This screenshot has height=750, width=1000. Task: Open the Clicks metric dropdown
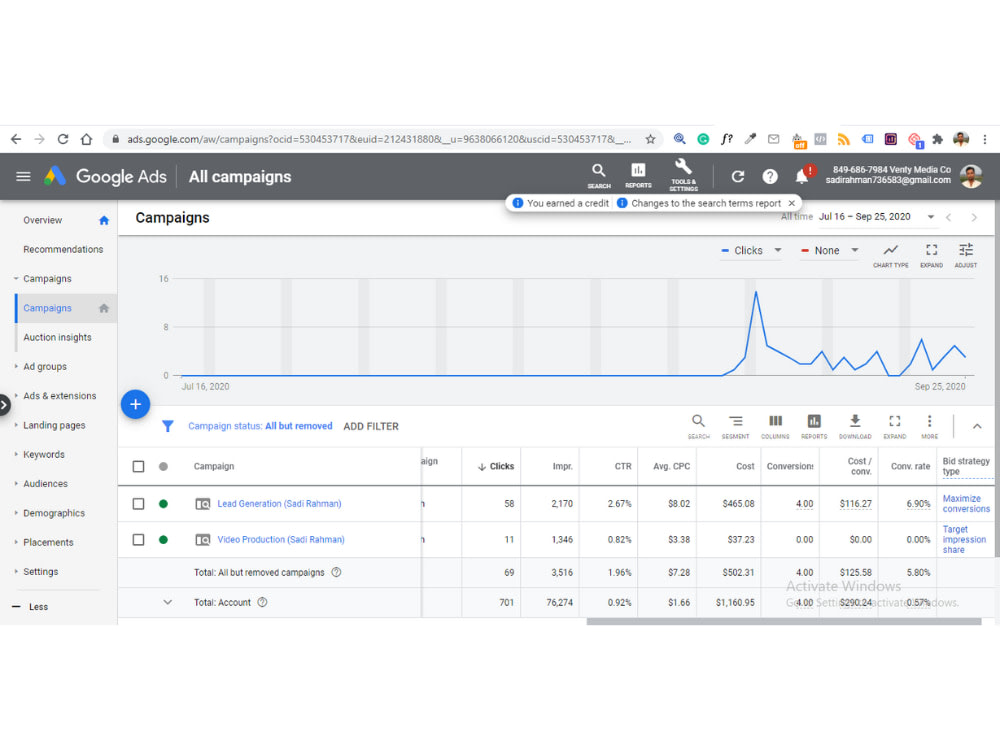click(751, 251)
